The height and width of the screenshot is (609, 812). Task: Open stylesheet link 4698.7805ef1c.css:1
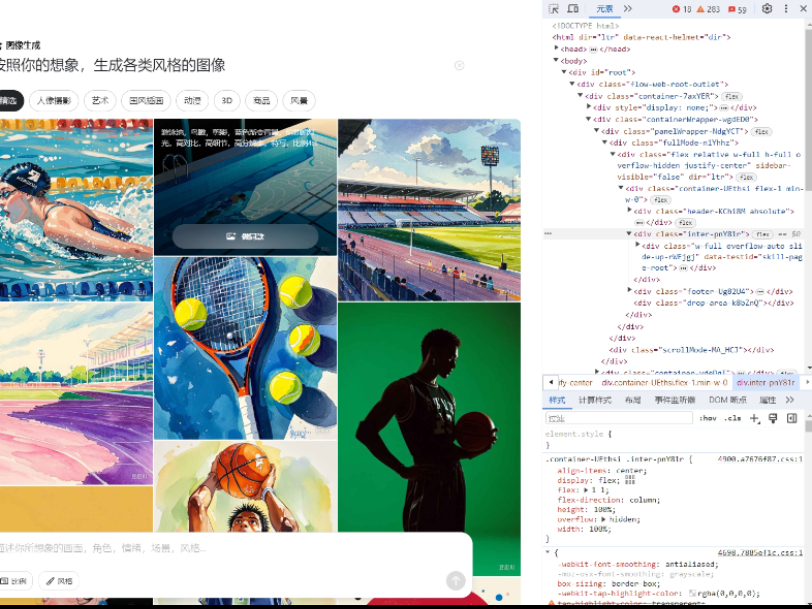[760, 553]
